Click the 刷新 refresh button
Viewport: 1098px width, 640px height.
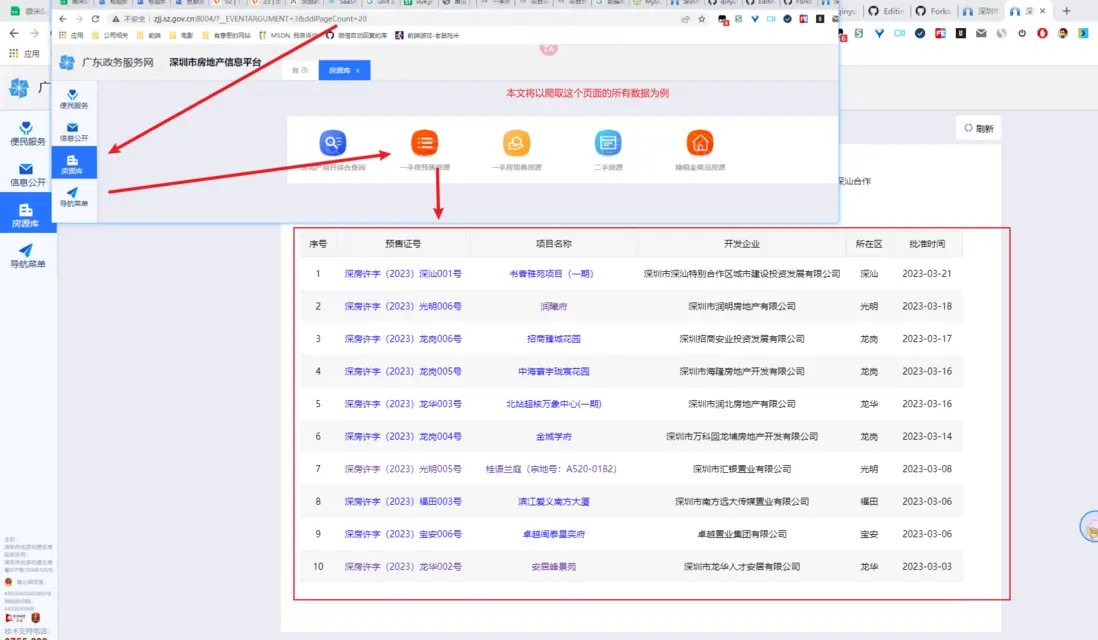tap(978, 128)
